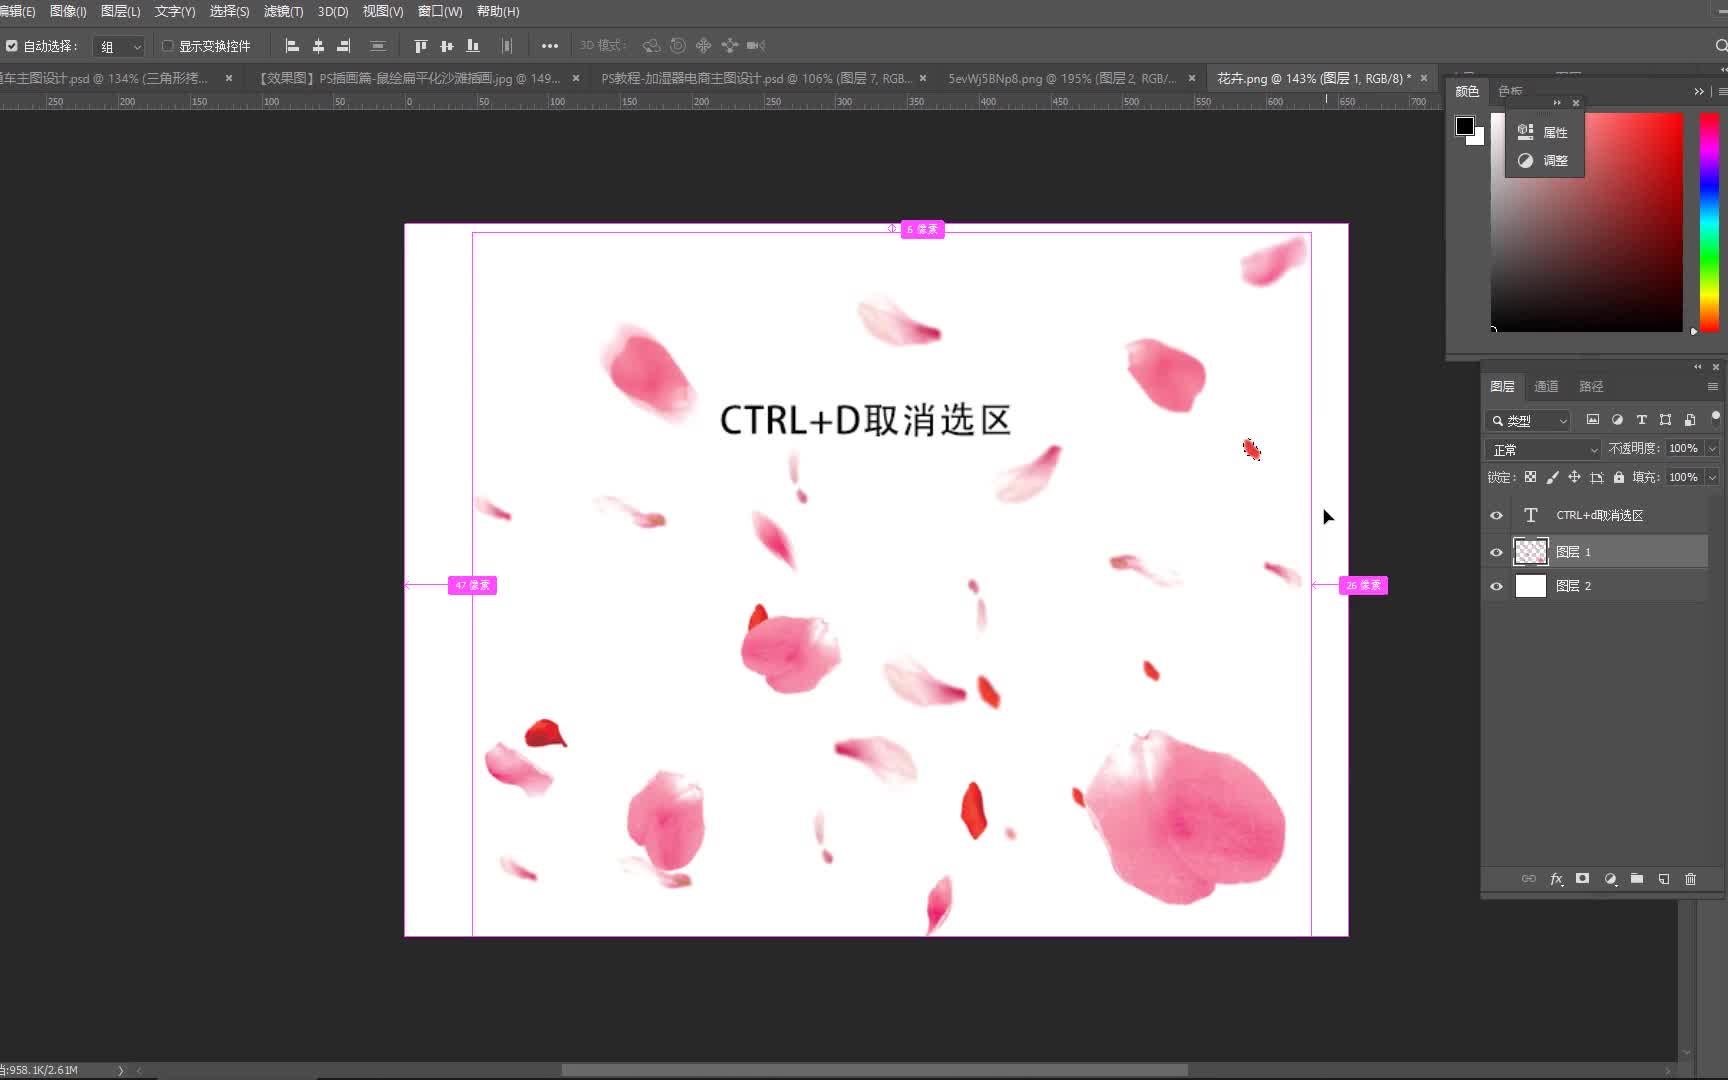
Task: Click the 图层 1 layer thumbnail
Action: click(1531, 552)
